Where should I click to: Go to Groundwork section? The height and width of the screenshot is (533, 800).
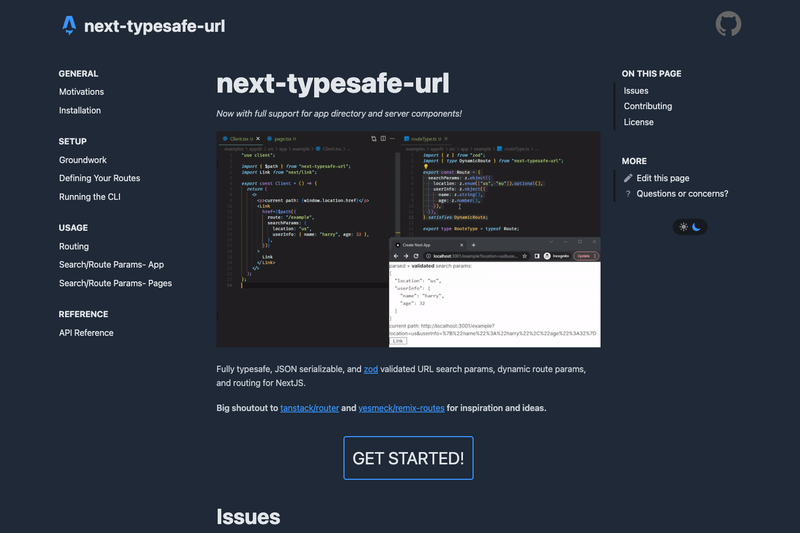pos(83,160)
